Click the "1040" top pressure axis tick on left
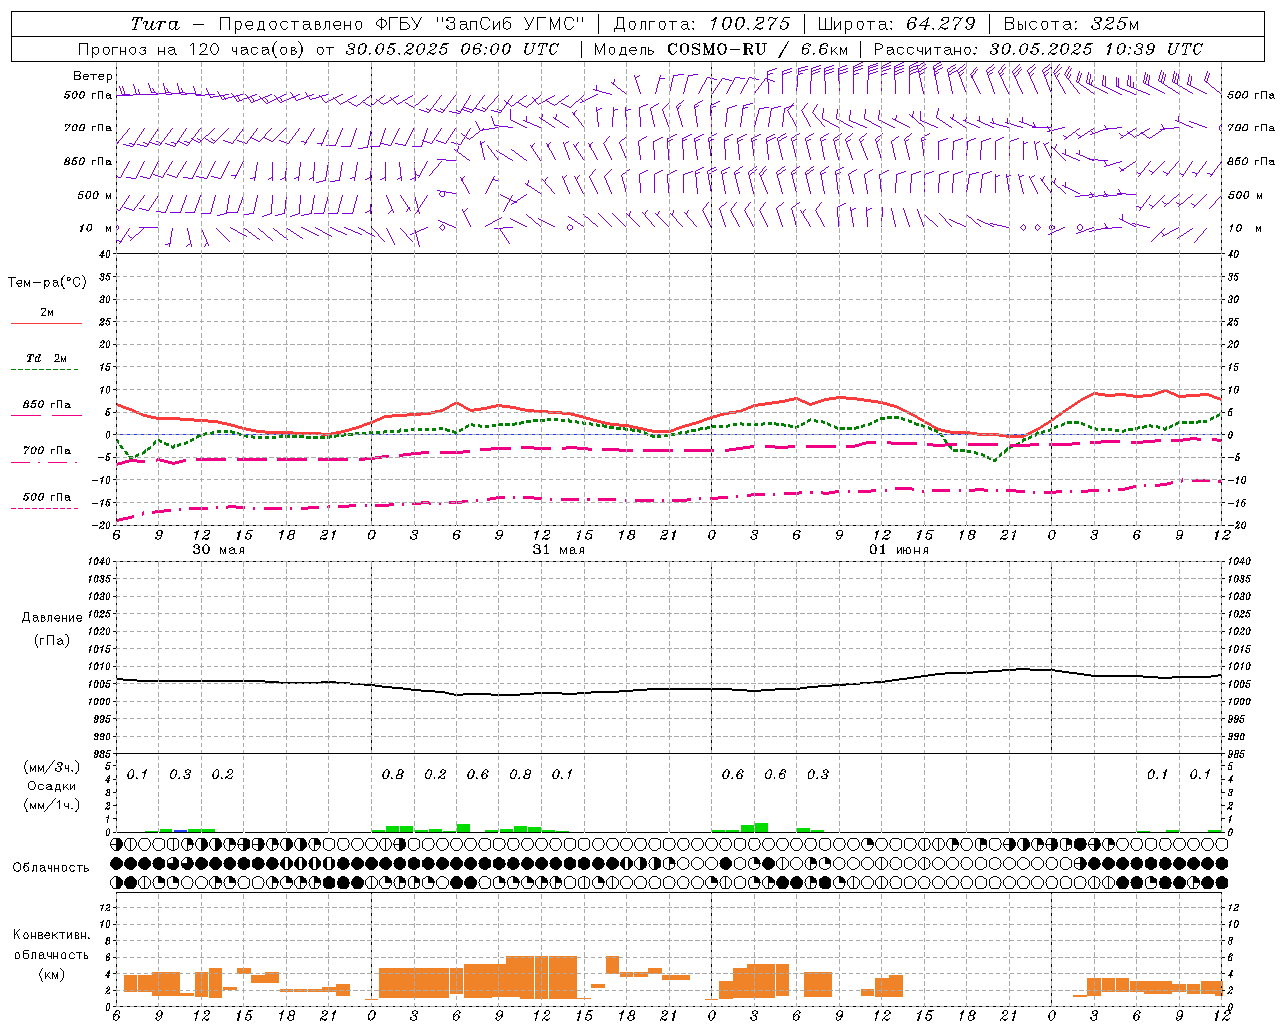 pyautogui.click(x=97, y=561)
